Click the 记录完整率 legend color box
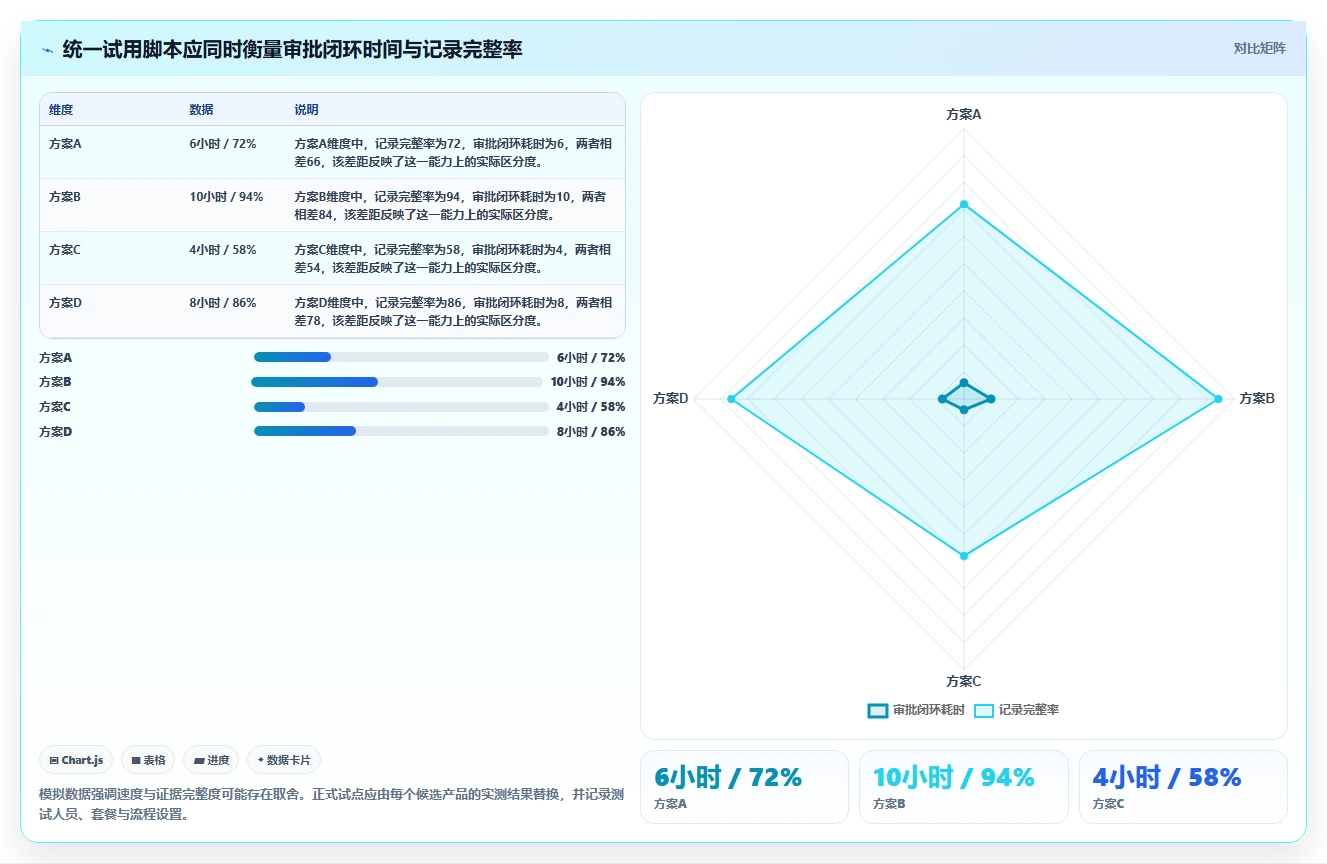This screenshot has width=1327, height=864. tap(984, 710)
